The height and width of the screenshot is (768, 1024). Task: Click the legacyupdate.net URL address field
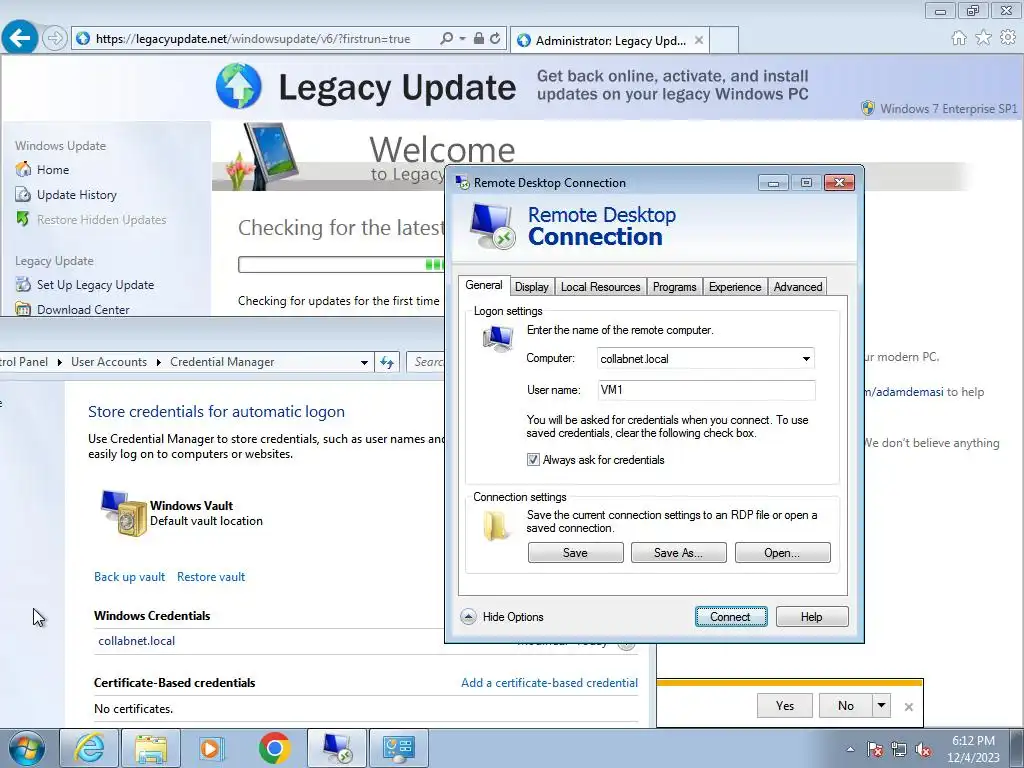tap(253, 39)
